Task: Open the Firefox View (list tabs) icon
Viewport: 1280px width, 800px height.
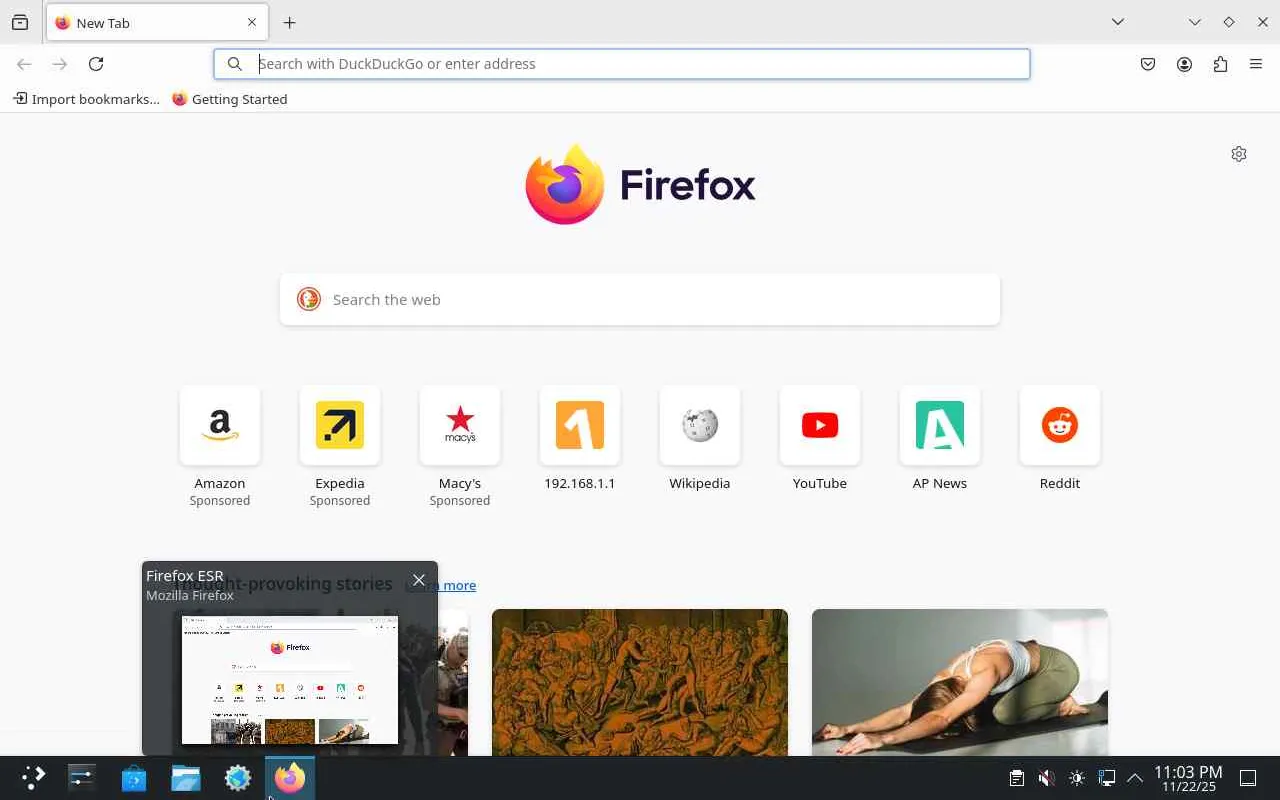Action: pos(20,22)
